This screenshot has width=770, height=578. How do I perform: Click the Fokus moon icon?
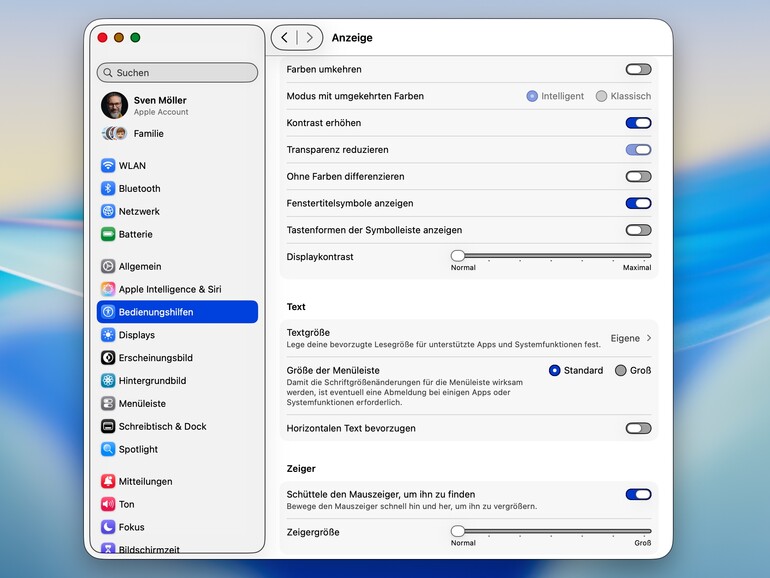(x=108, y=527)
